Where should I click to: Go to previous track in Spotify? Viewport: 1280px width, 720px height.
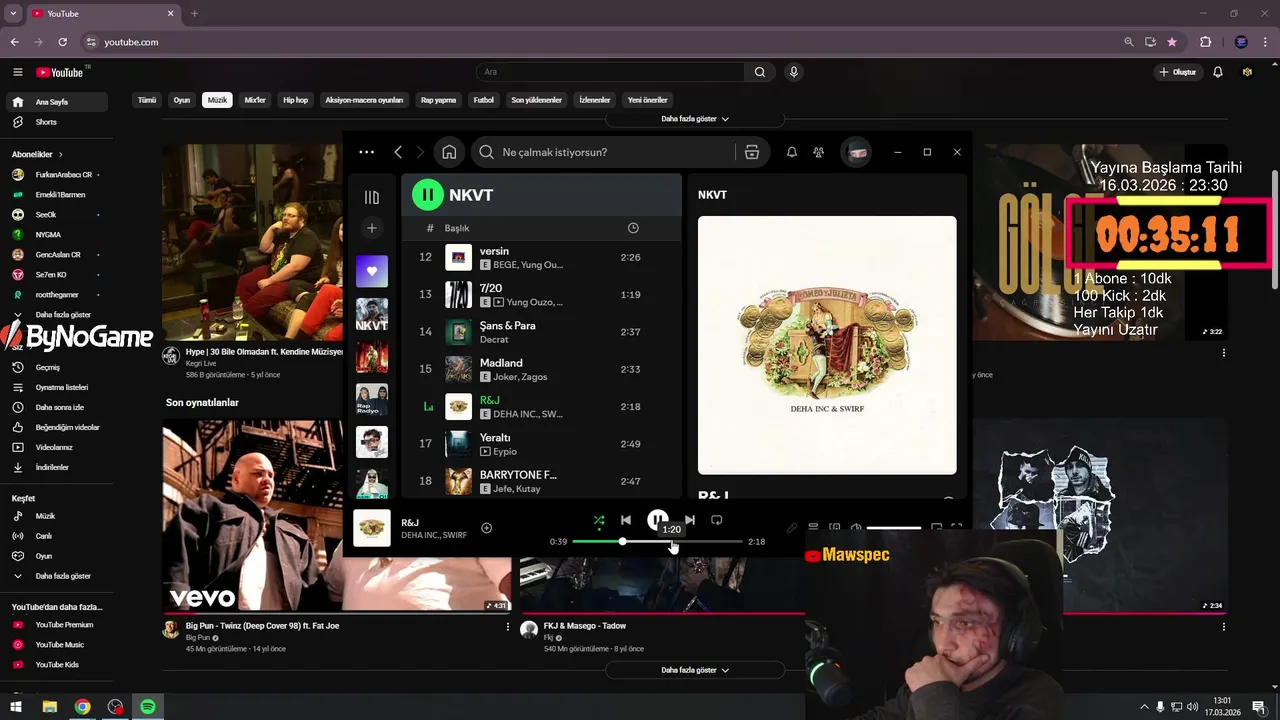[x=626, y=520]
